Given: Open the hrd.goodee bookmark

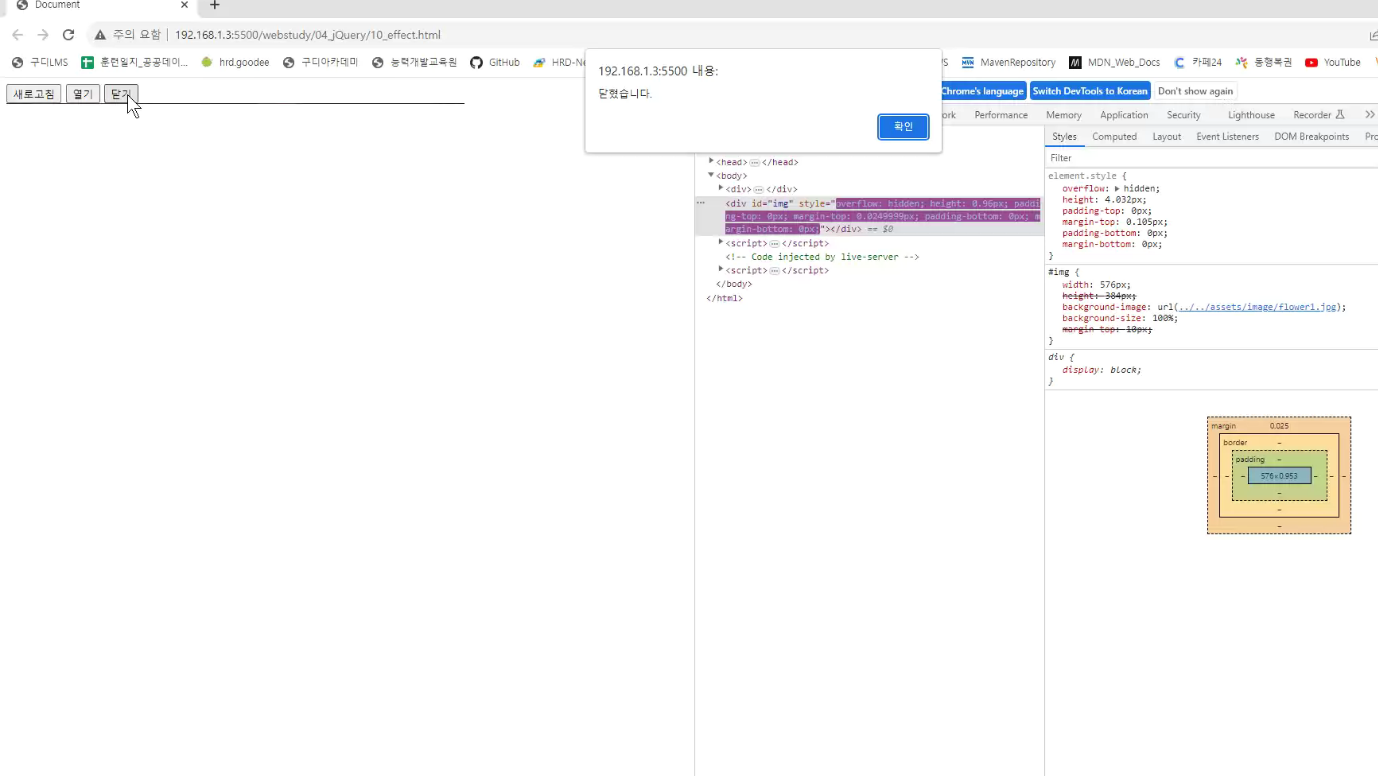Looking at the screenshot, I should click(235, 62).
